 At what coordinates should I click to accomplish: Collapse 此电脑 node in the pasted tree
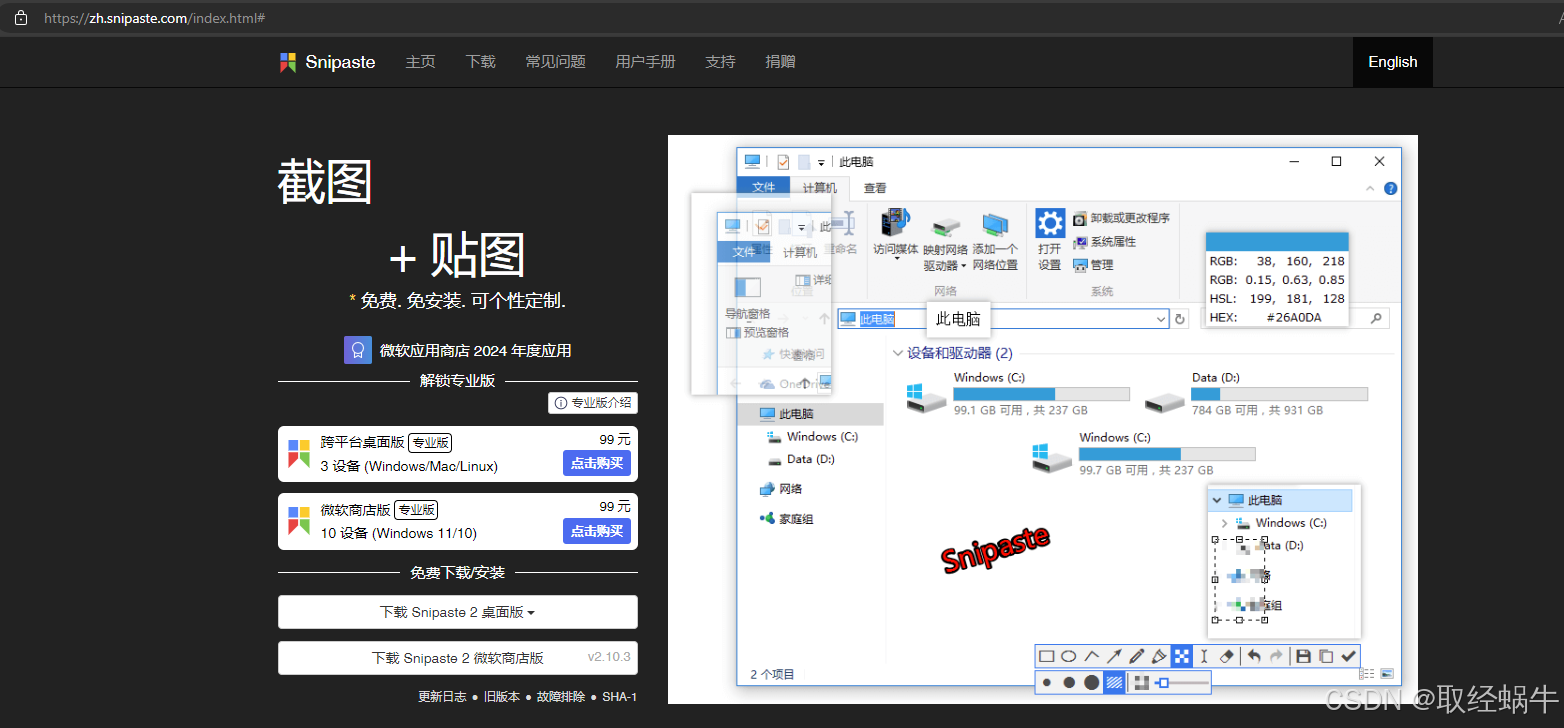(1217, 500)
